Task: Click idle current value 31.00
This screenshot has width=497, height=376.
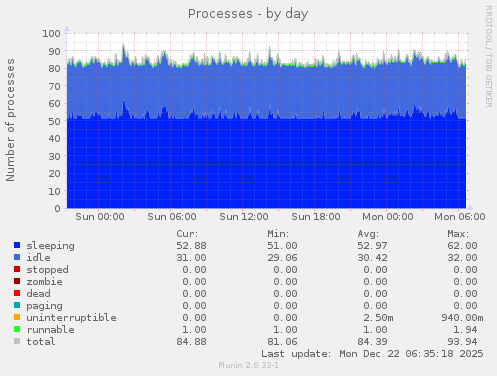Action: point(191,258)
